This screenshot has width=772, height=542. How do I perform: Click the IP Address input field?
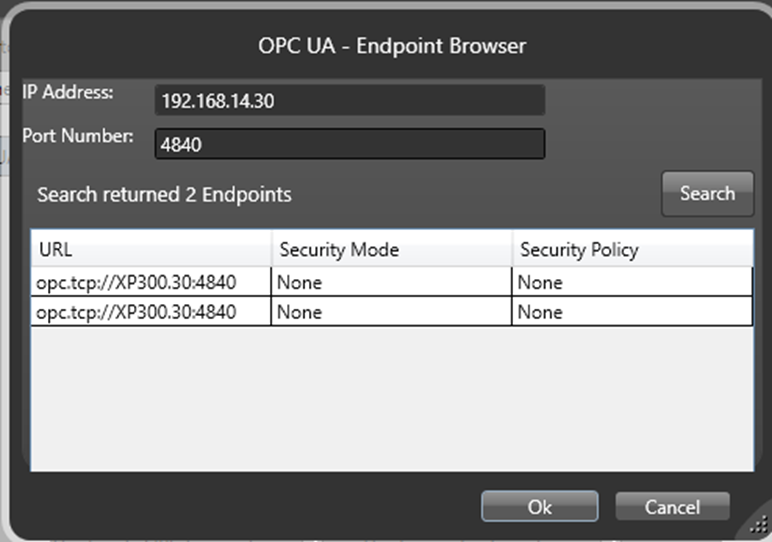350,101
